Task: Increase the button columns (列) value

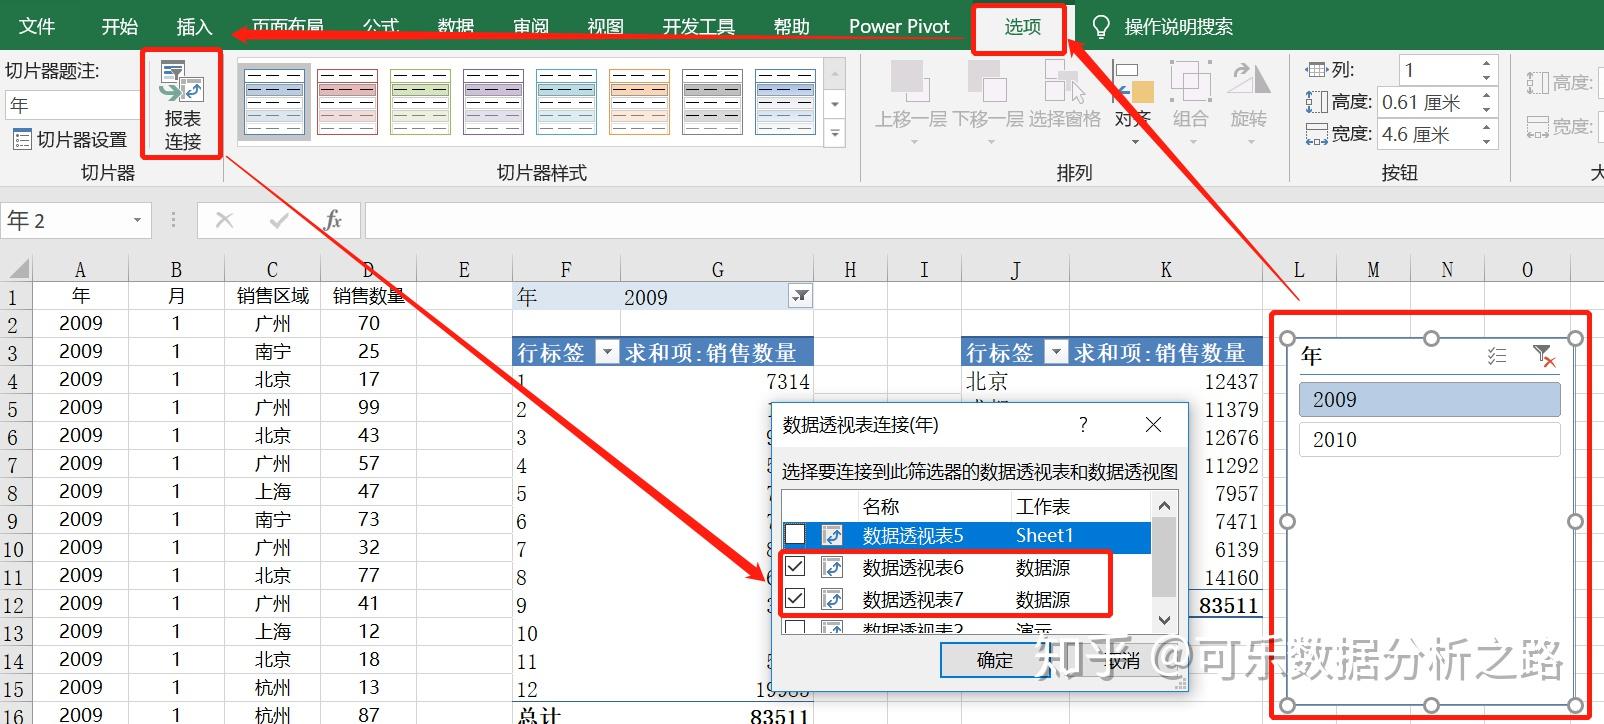Action: (x=1487, y=64)
